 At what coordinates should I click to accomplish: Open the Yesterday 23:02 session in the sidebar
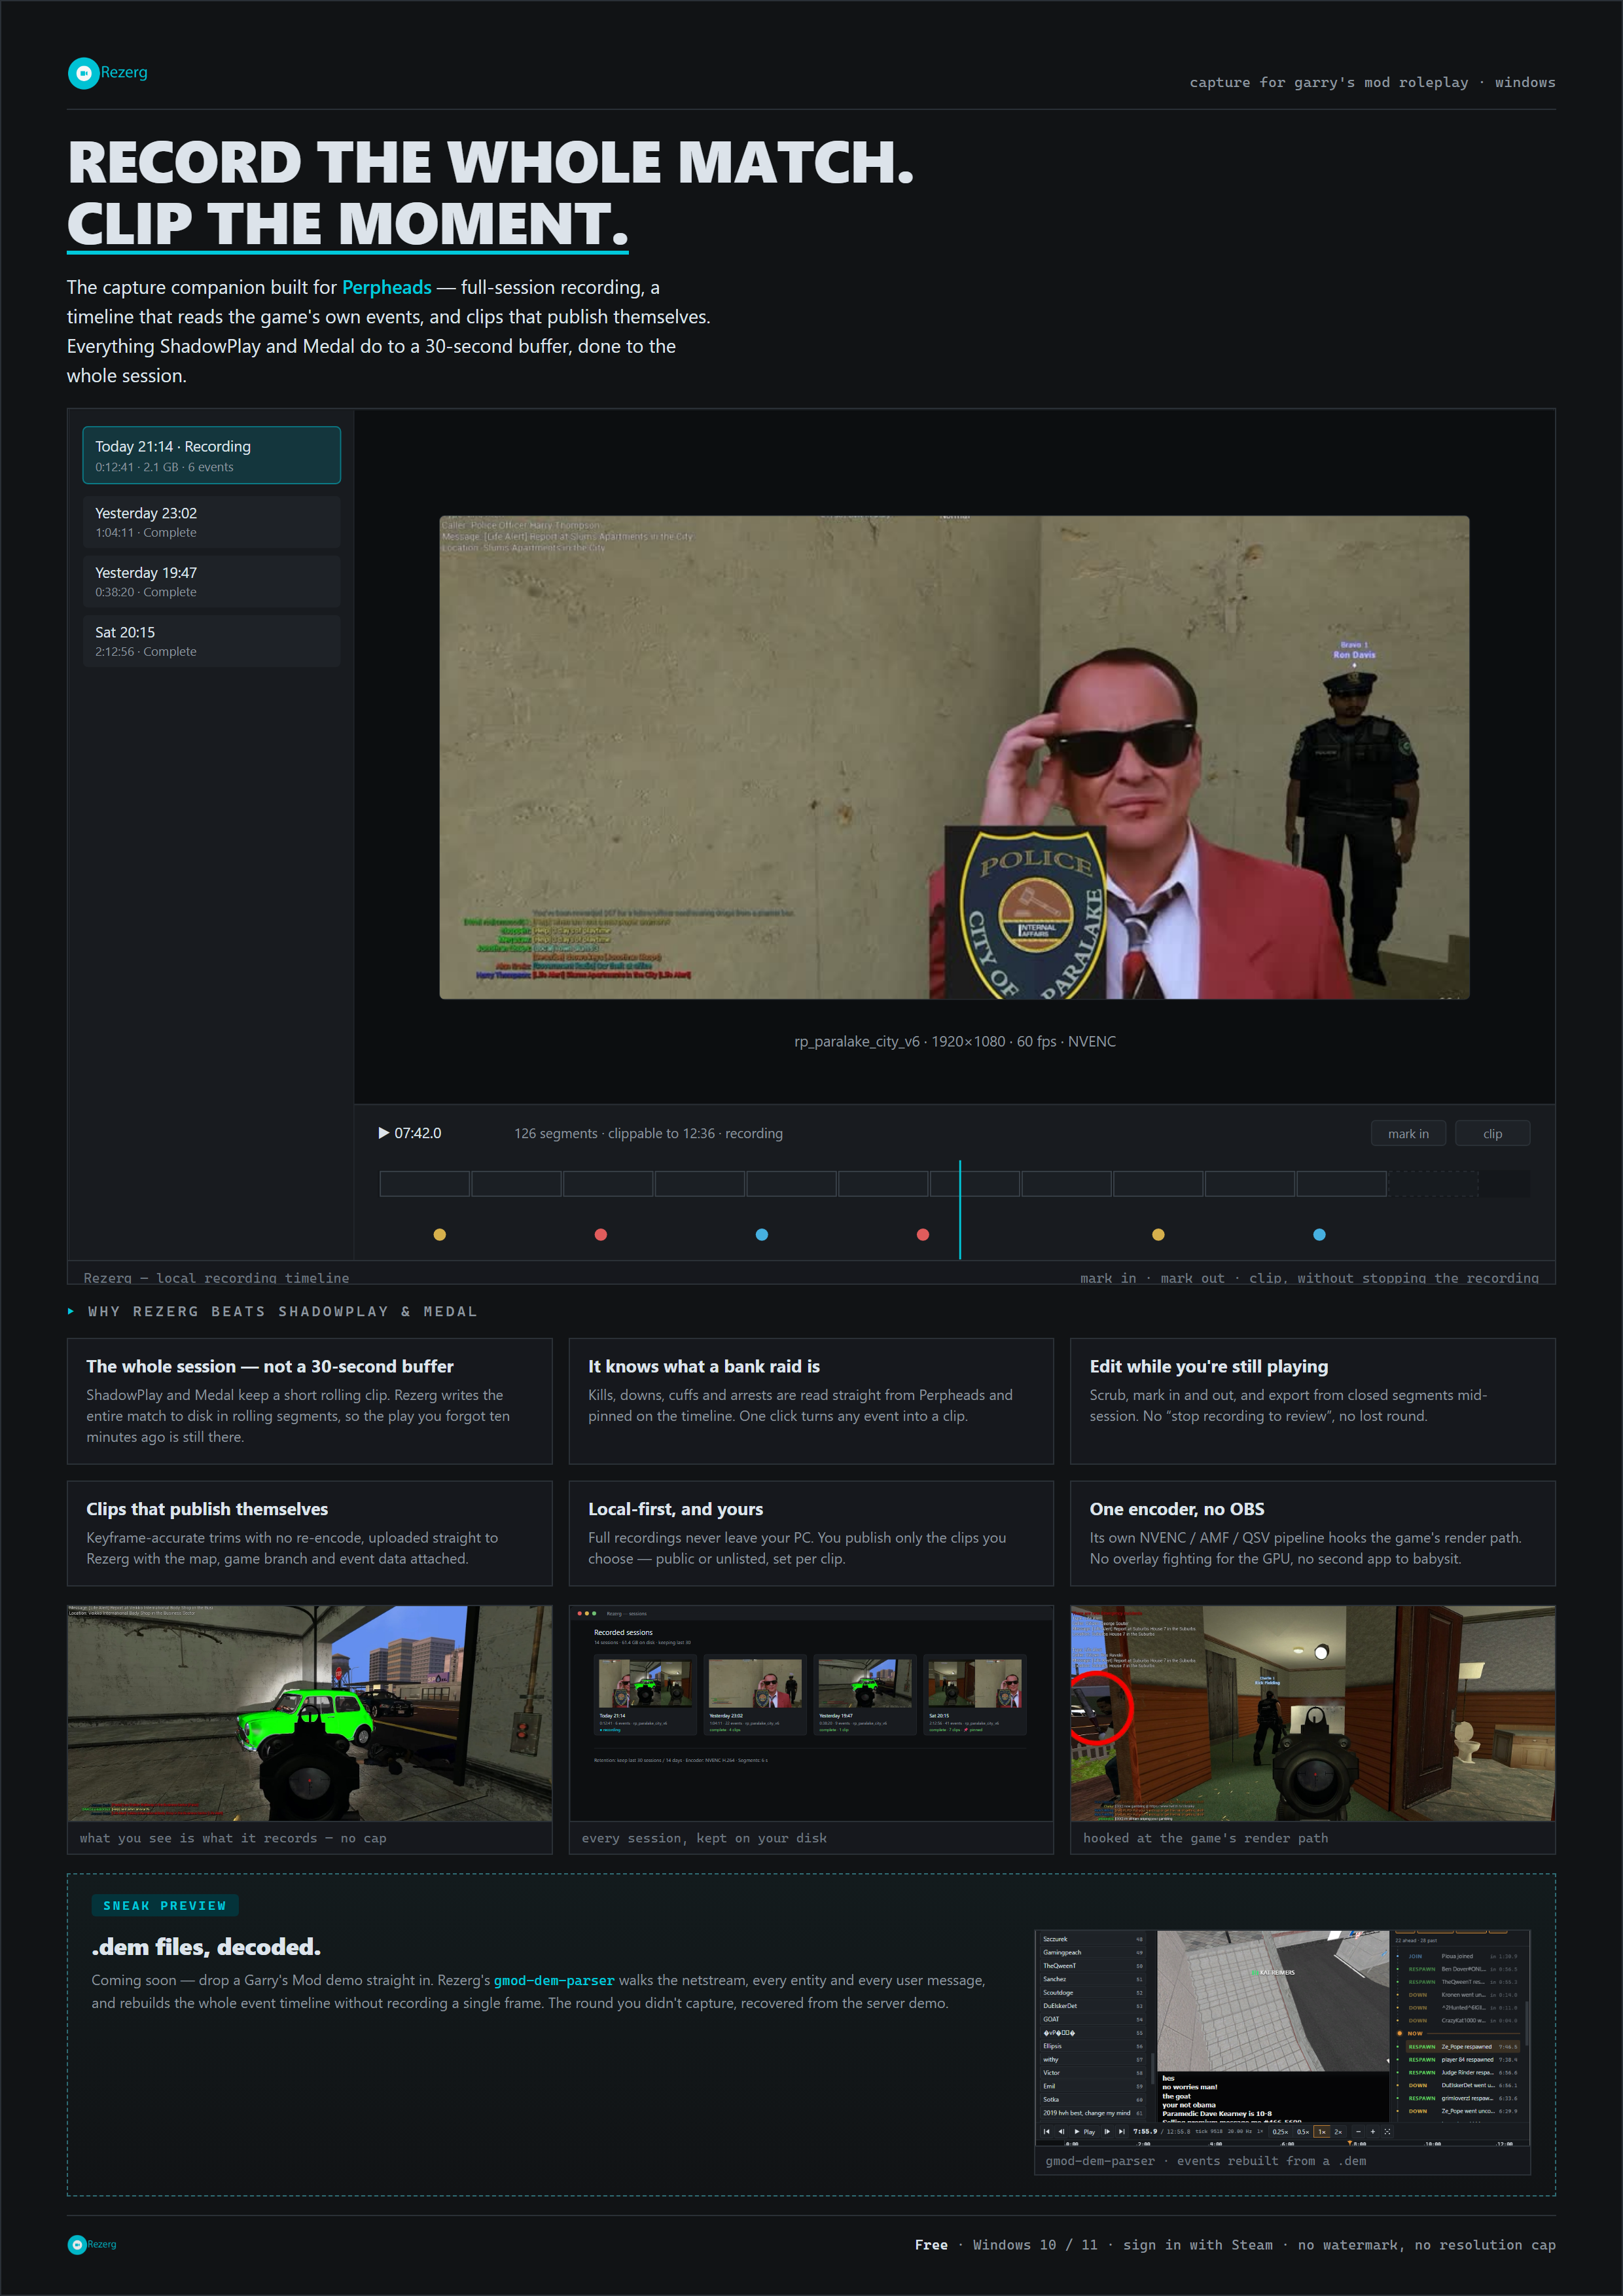[x=211, y=522]
